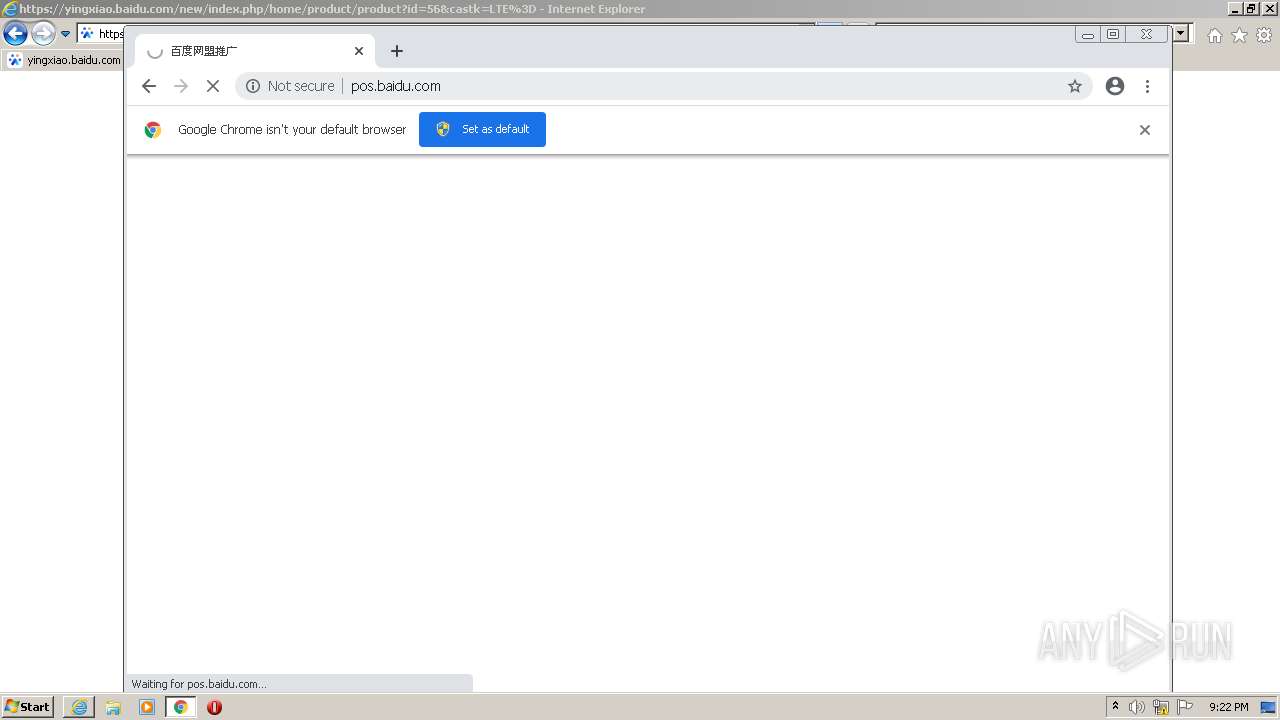
Task: Click Chrome's forward navigation arrow
Action: tap(181, 86)
